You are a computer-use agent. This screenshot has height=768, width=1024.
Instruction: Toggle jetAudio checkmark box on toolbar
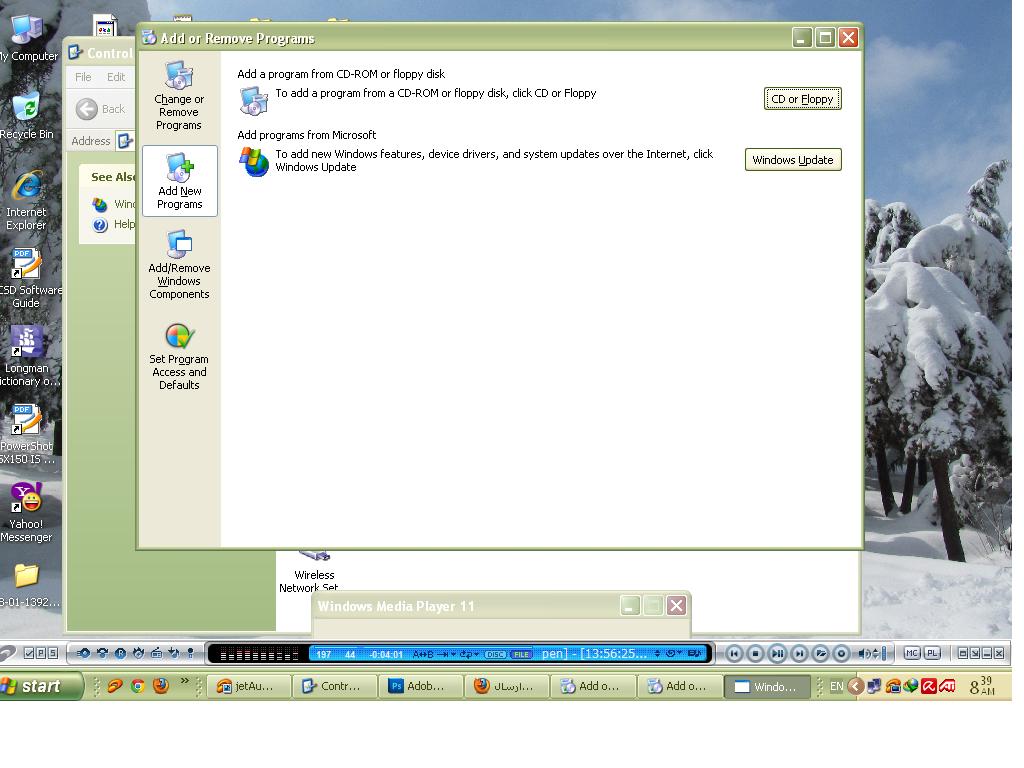29,653
